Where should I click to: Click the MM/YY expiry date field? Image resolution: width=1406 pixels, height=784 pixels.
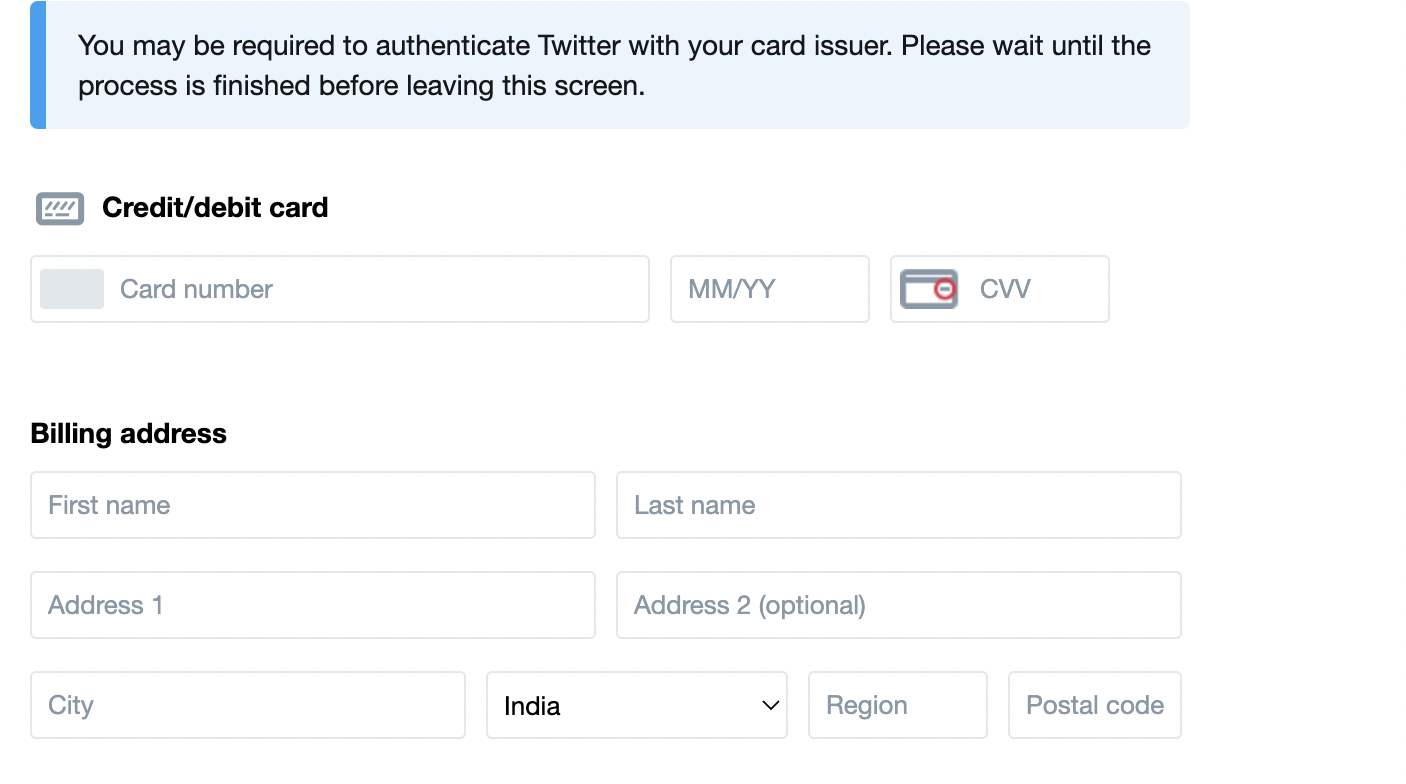[x=769, y=289]
